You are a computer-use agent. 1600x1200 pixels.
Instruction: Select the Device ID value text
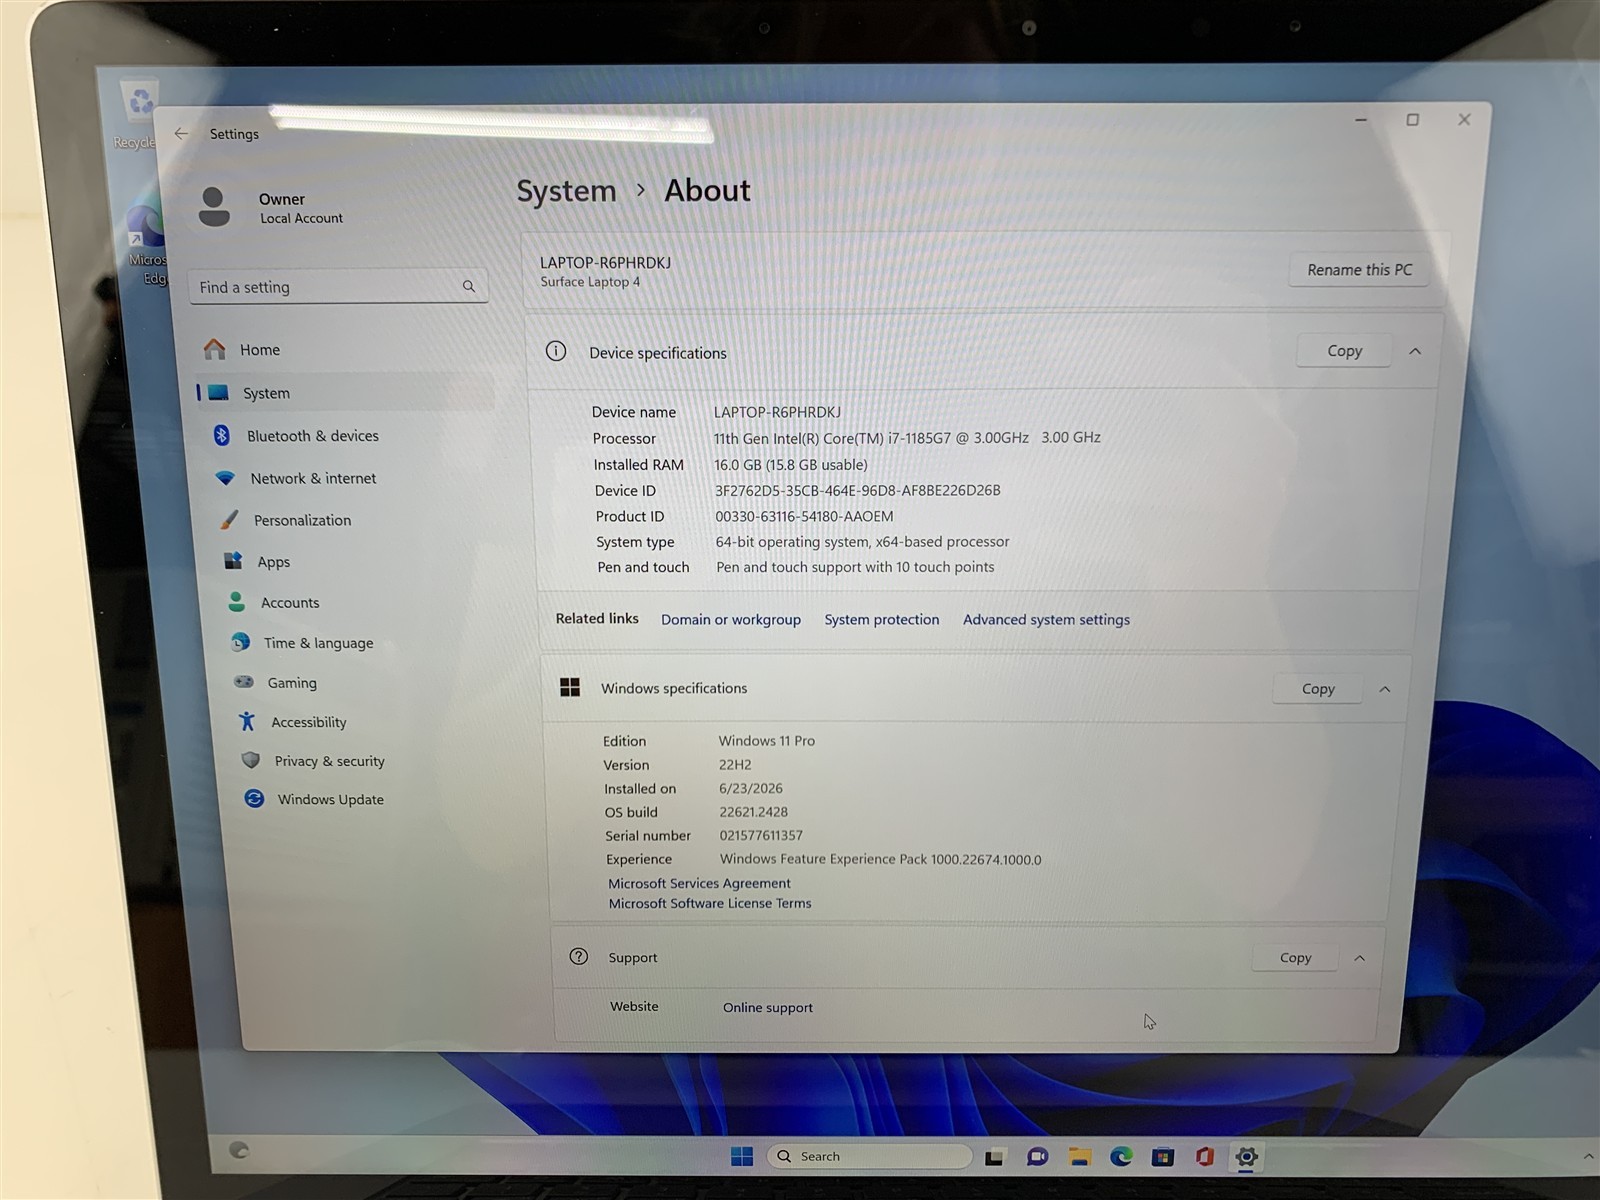[857, 490]
